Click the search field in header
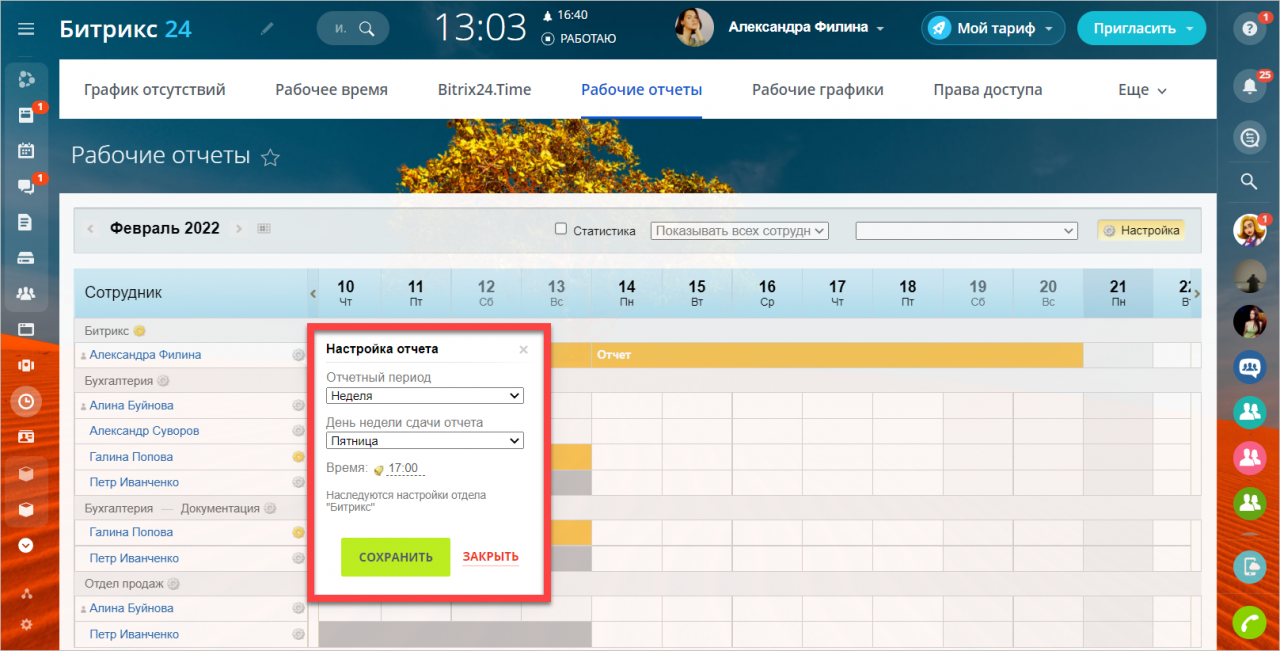This screenshot has width=1280, height=651. pyautogui.click(x=352, y=28)
